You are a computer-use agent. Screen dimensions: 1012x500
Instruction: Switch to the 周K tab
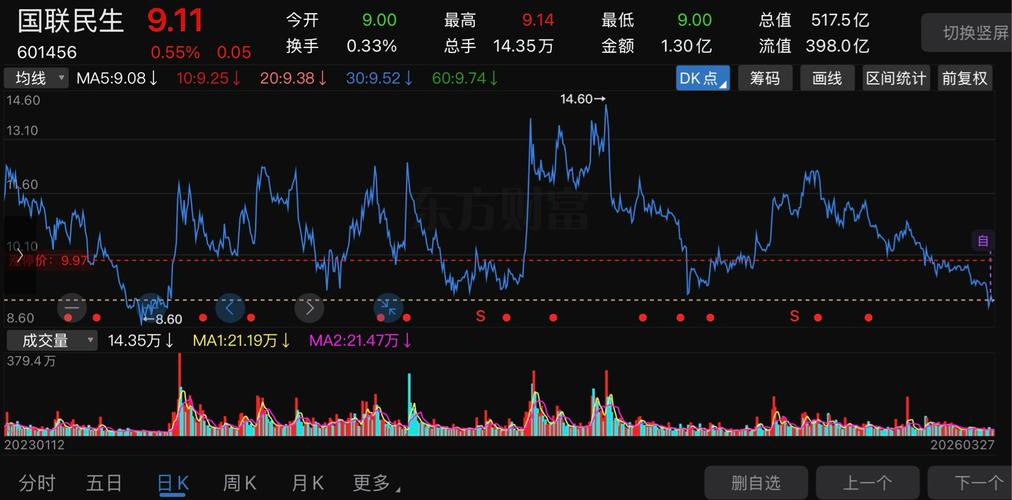[x=240, y=483]
